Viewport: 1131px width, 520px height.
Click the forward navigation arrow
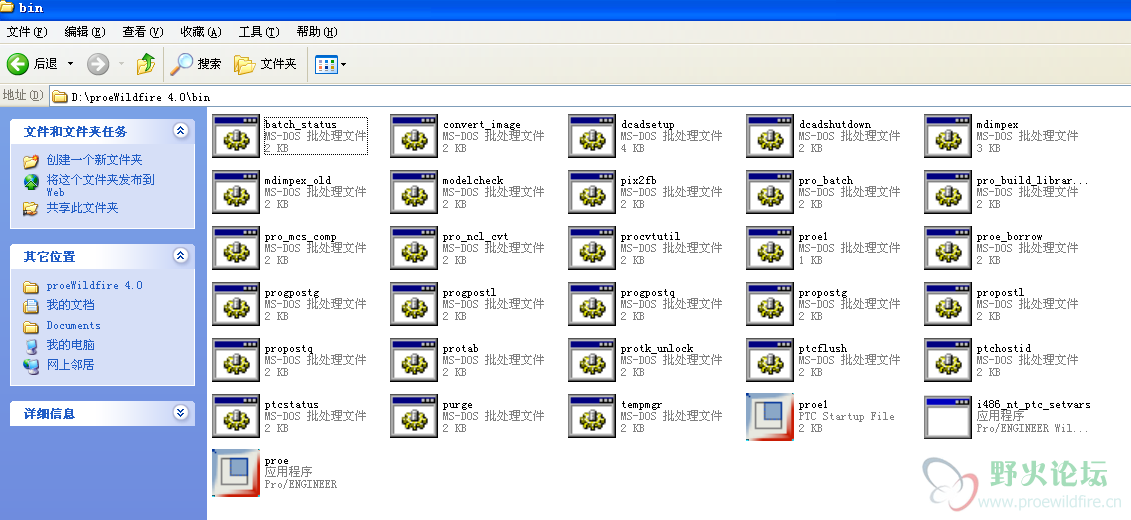(98, 64)
